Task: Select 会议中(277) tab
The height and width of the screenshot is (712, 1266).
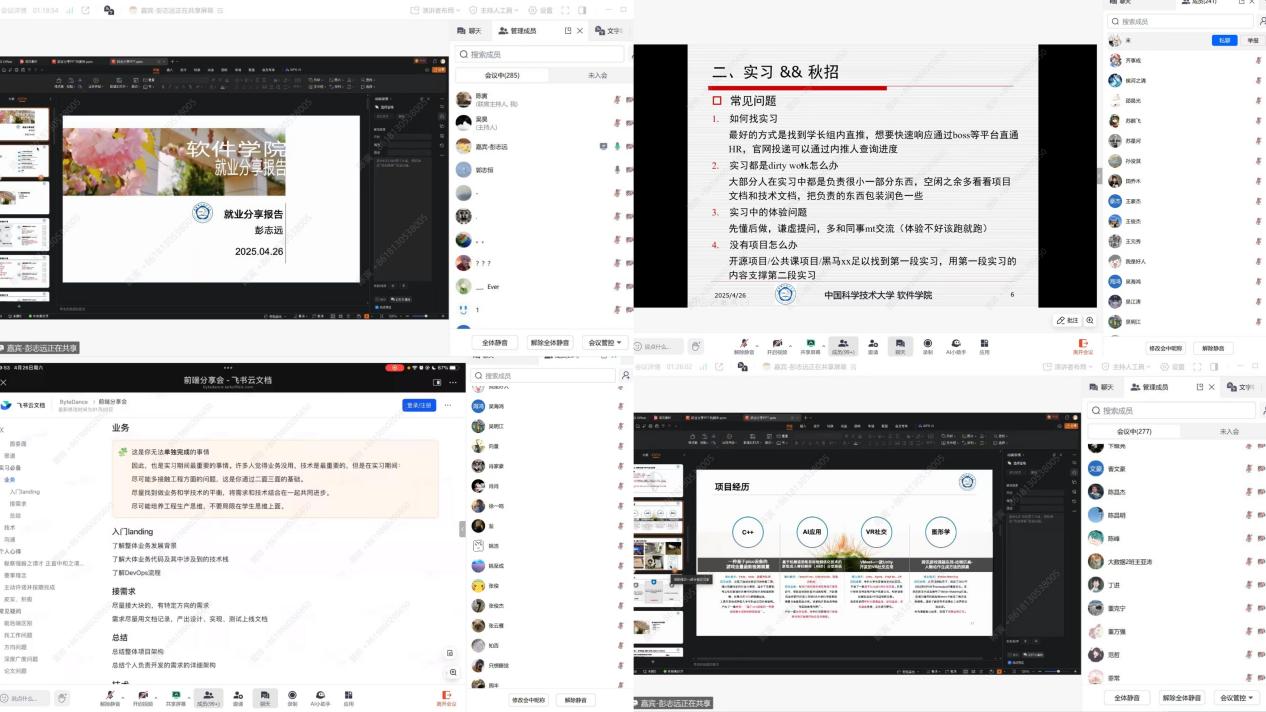Action: click(x=1134, y=431)
